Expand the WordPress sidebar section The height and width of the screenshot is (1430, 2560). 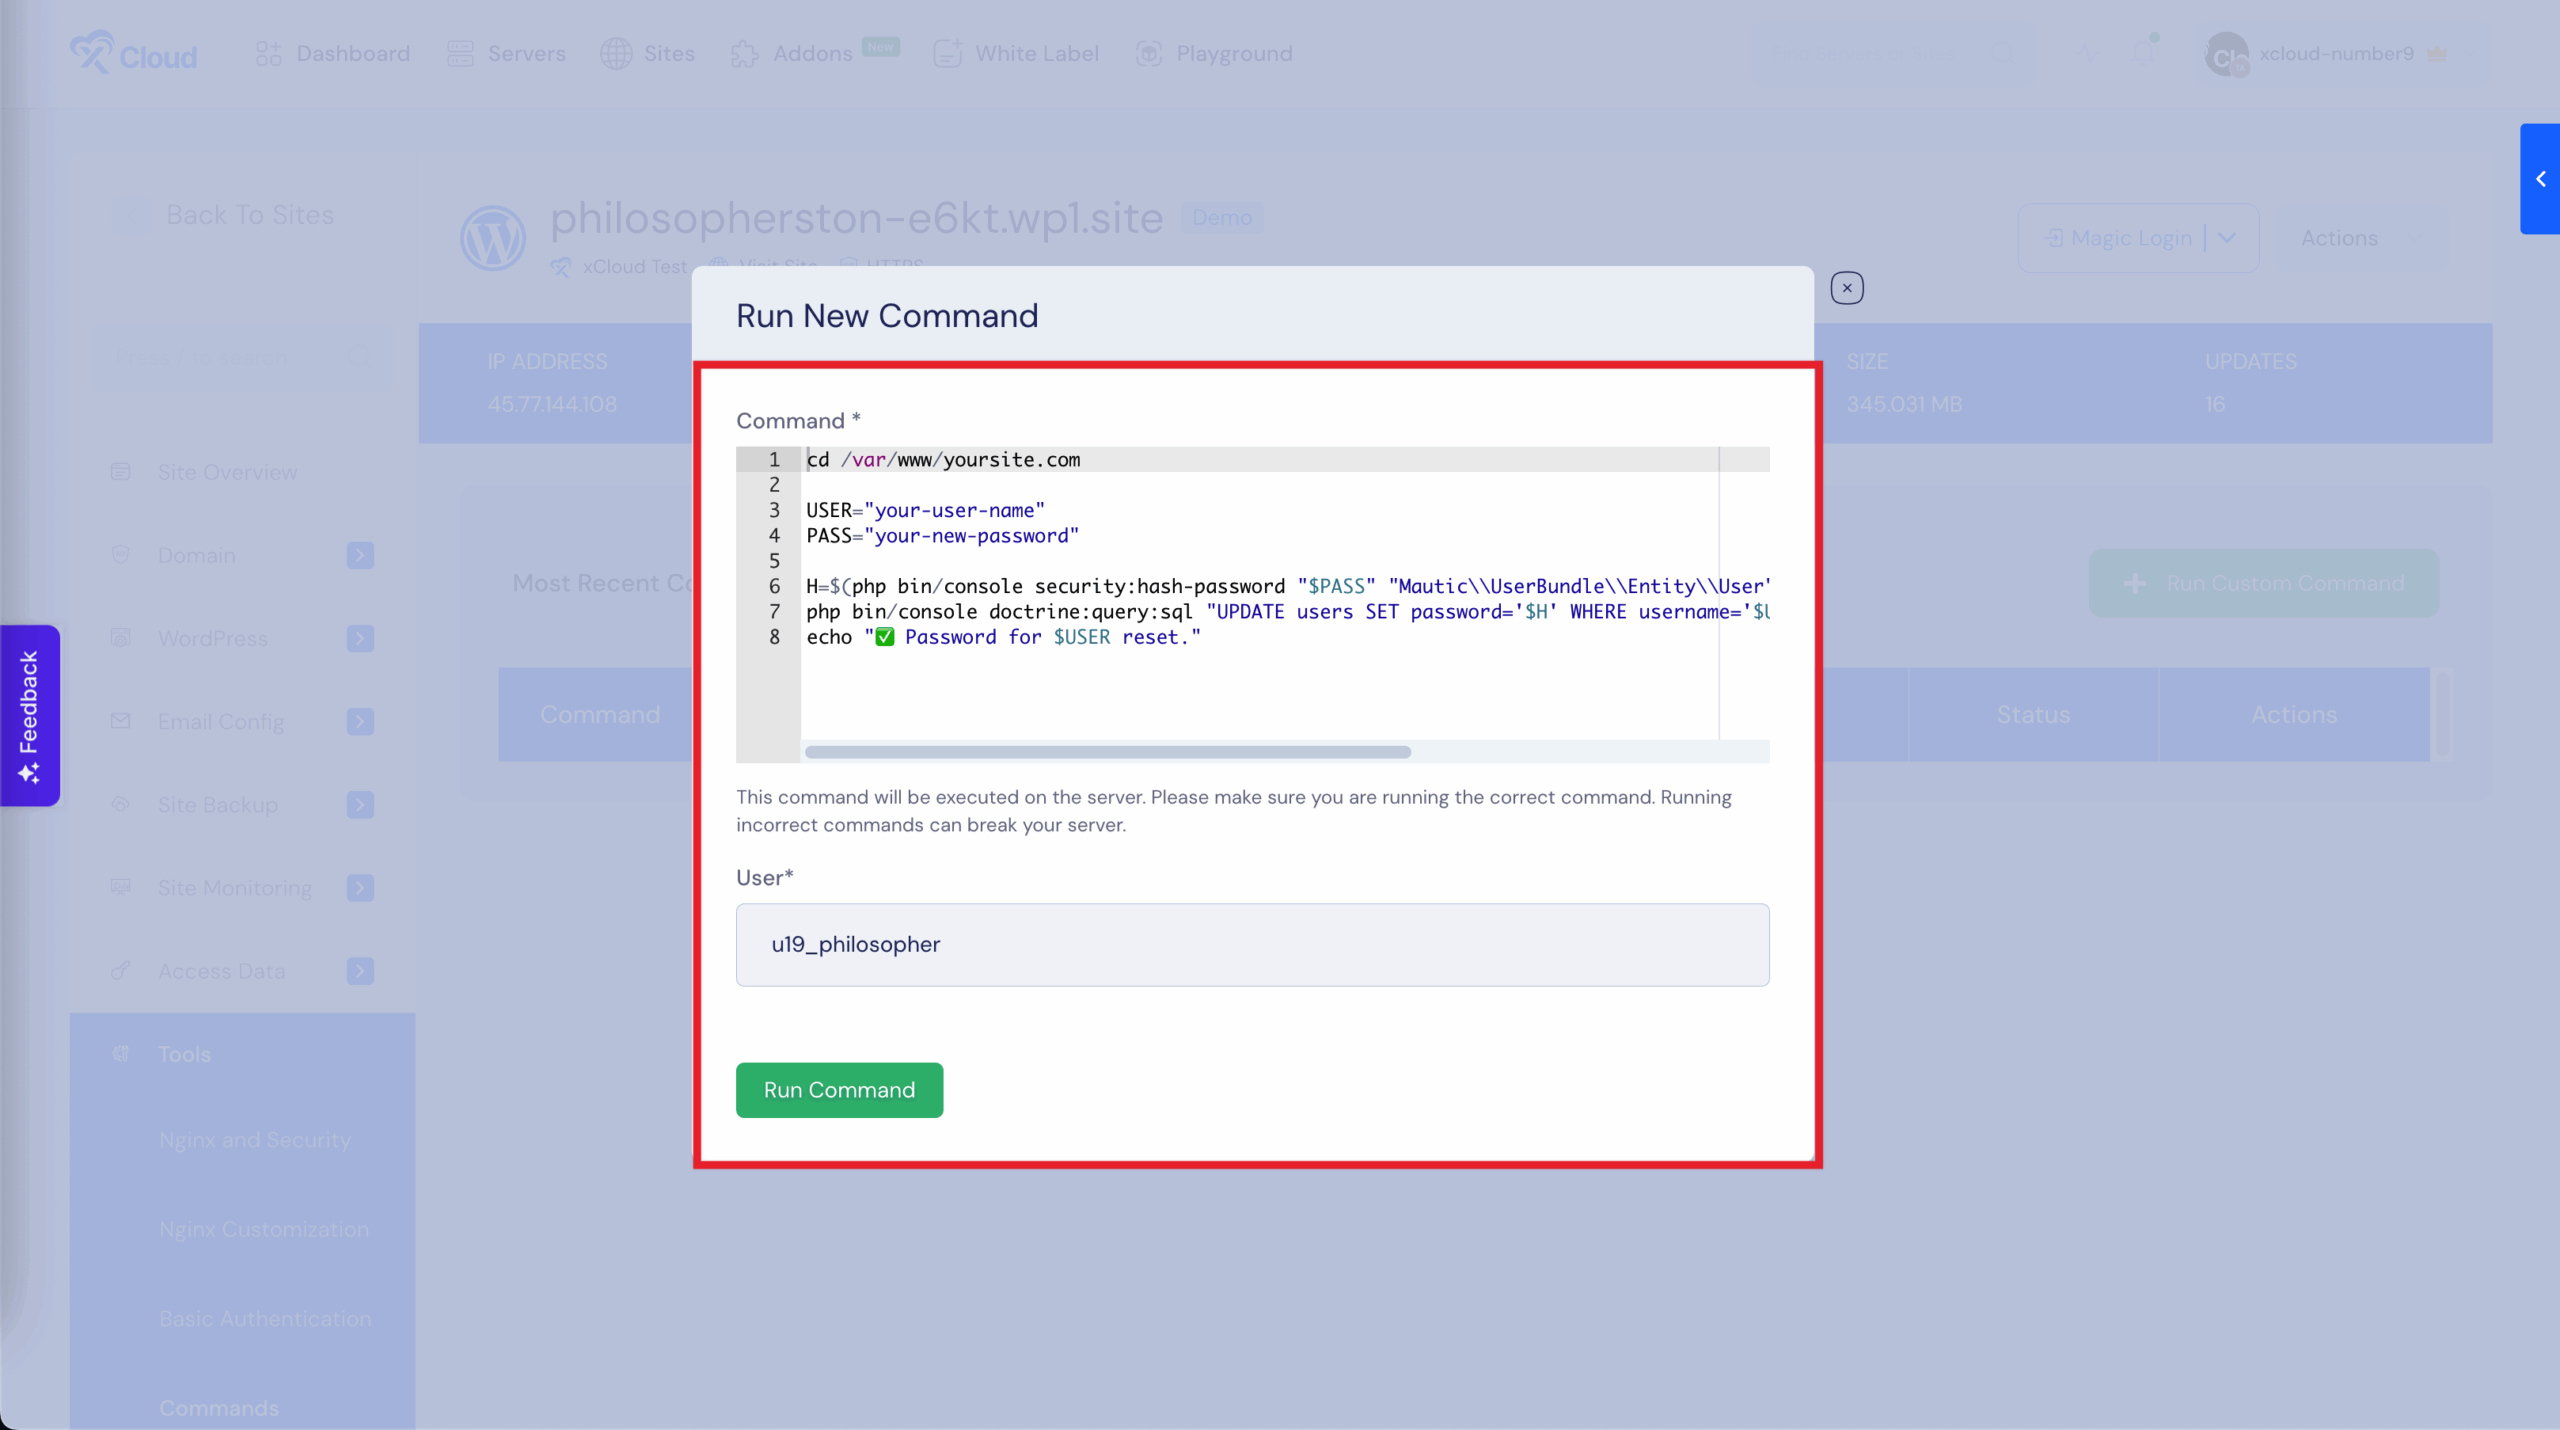pos(360,638)
